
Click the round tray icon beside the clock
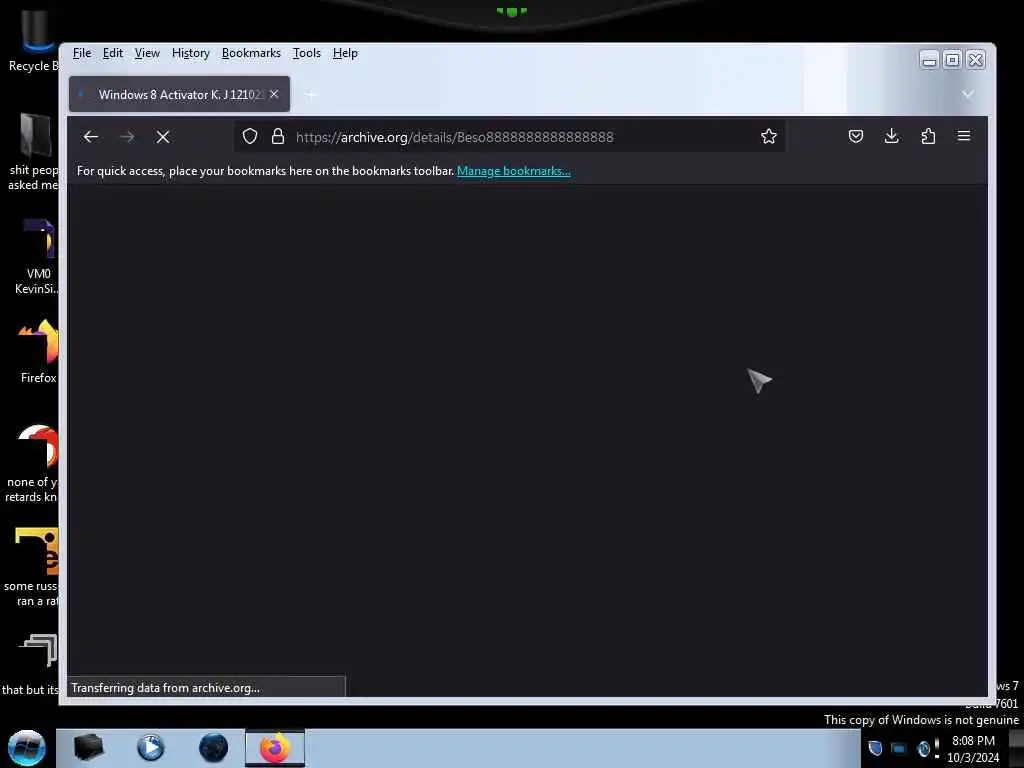point(923,748)
